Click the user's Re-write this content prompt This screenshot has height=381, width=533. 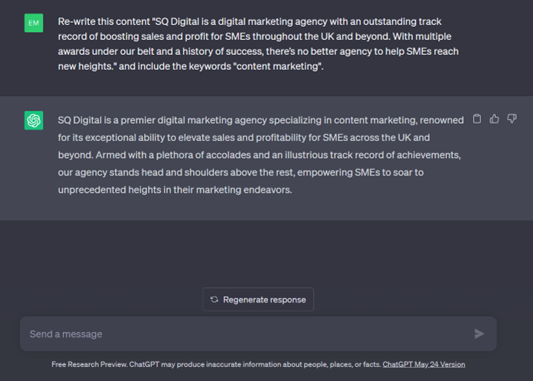tap(258, 44)
